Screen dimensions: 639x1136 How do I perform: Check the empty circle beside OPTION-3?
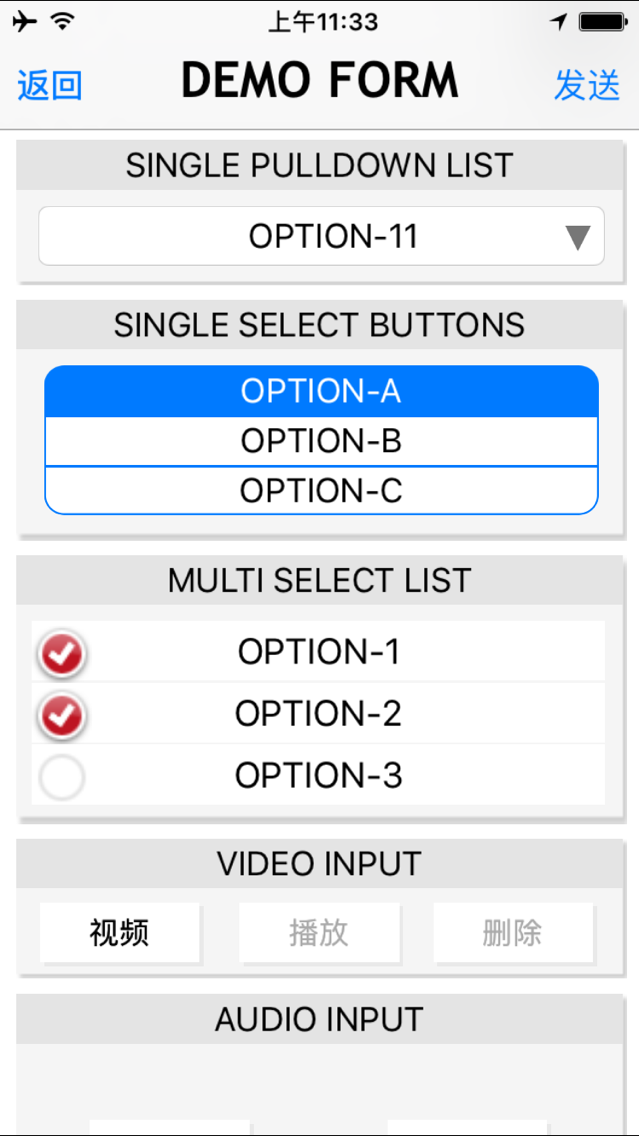[62, 777]
